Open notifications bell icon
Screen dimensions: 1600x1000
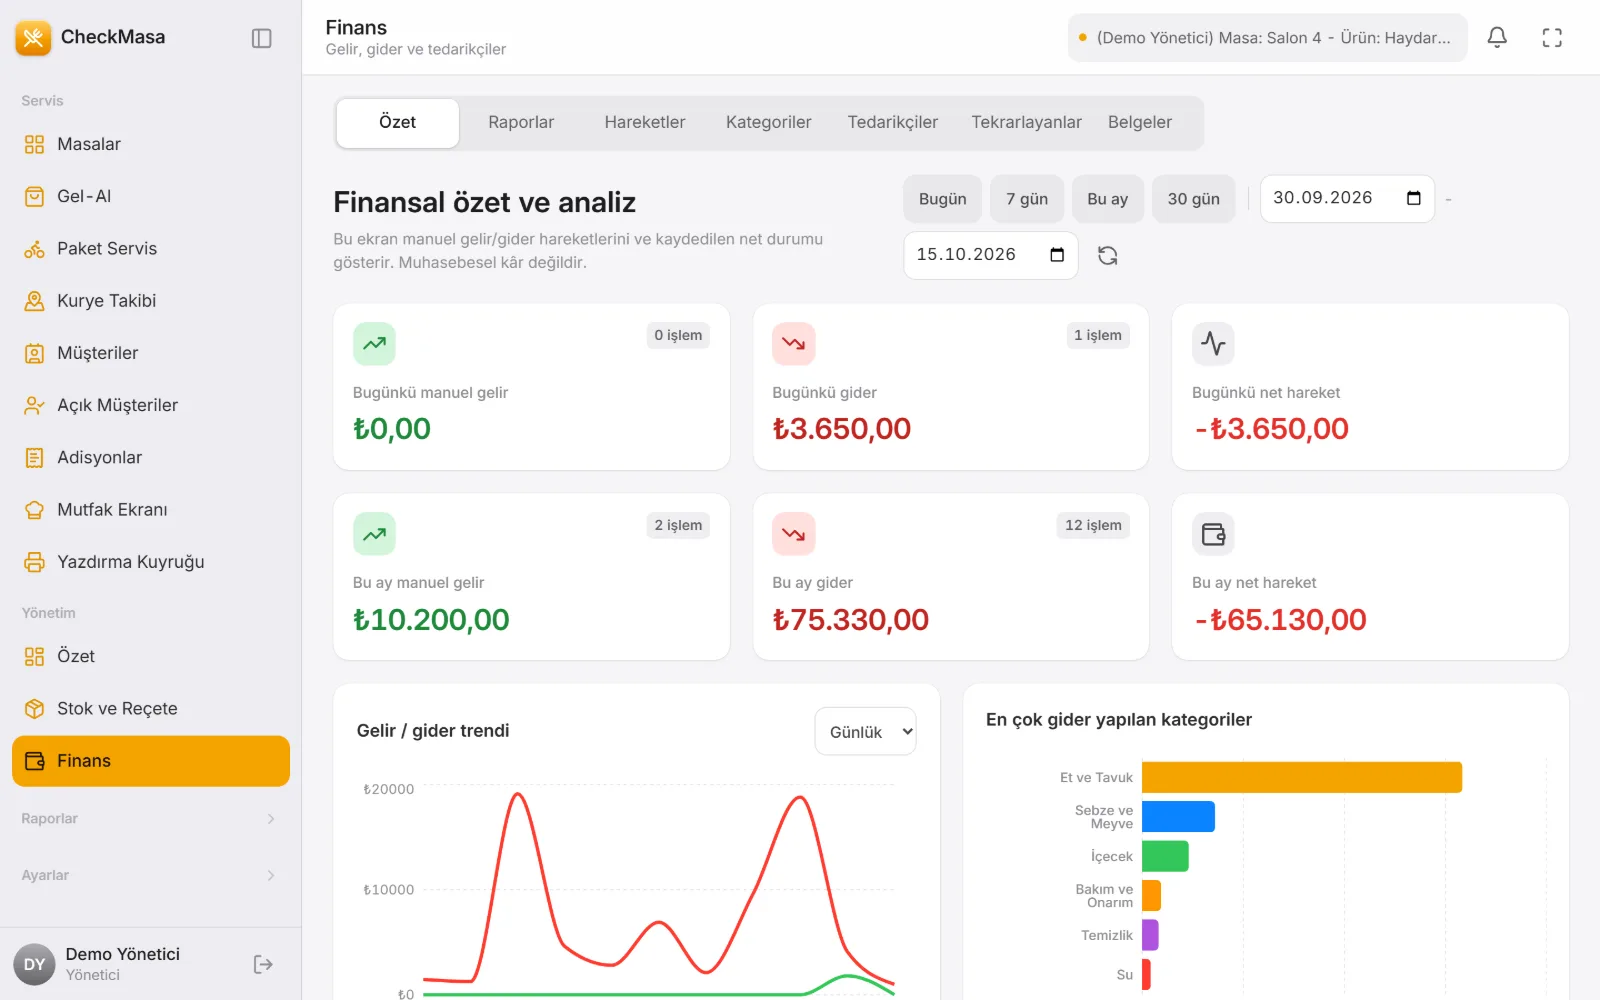(x=1497, y=38)
